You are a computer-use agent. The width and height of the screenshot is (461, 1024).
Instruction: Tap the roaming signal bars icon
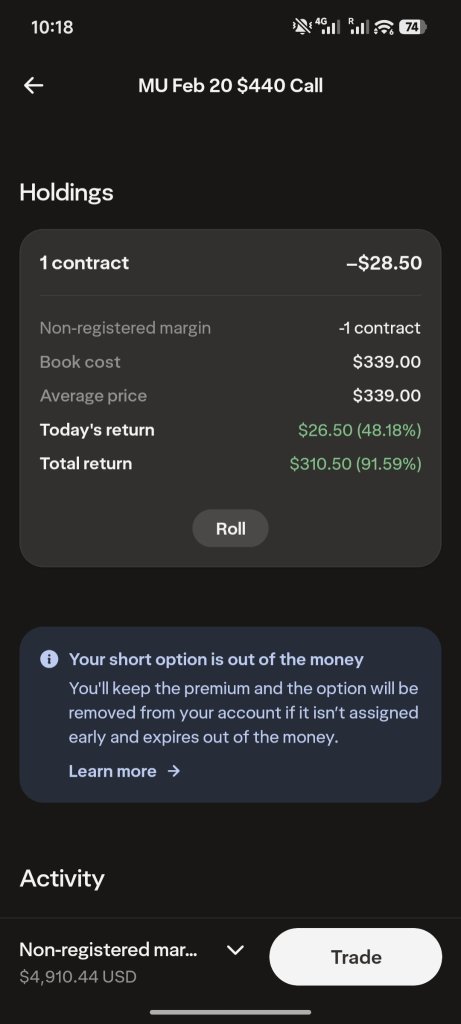tap(359, 26)
